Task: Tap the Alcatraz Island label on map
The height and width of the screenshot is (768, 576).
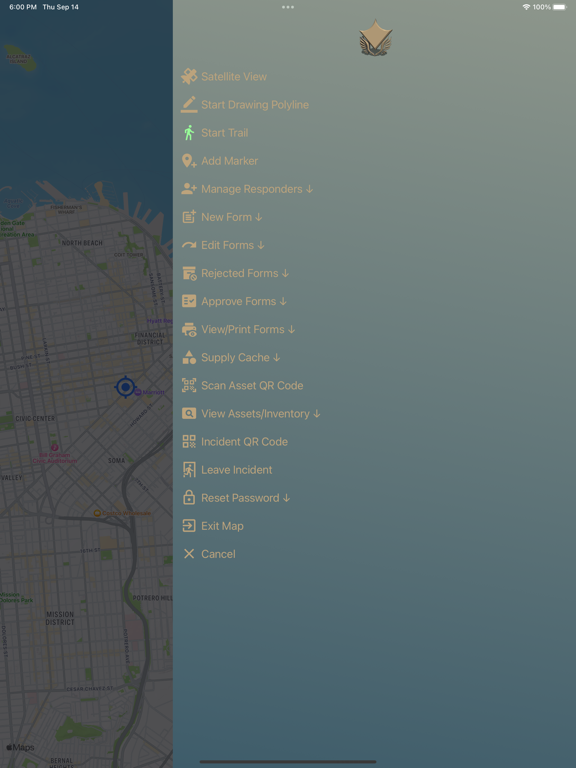Action: 18,59
